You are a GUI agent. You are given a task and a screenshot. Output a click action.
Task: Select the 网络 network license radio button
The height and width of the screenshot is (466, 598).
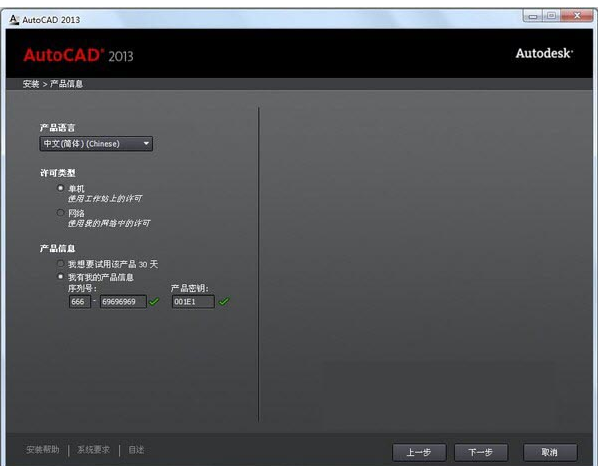[x=60, y=212]
